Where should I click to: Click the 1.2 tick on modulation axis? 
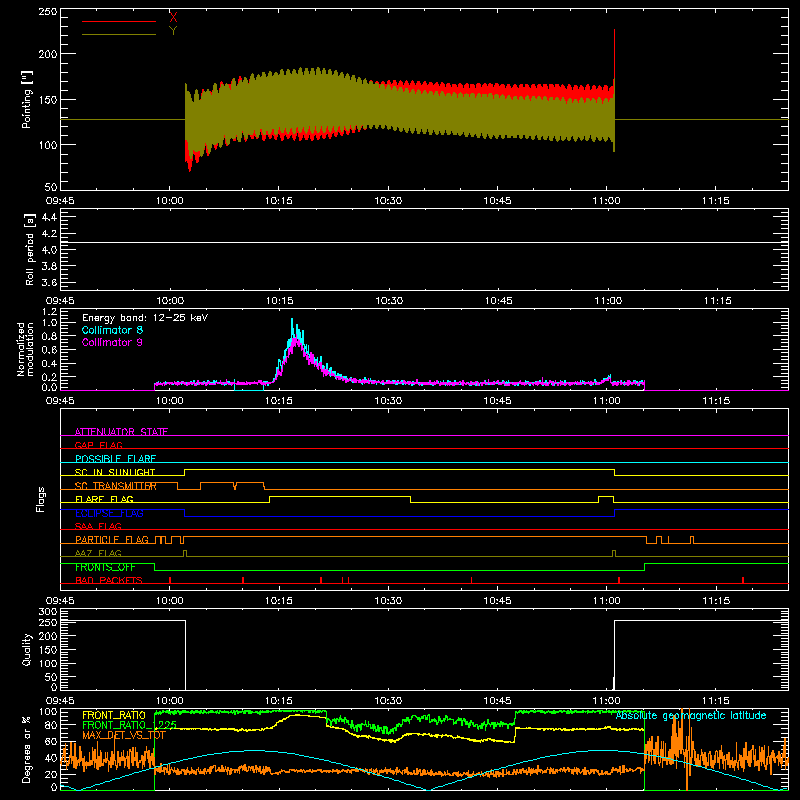[x=49, y=311]
